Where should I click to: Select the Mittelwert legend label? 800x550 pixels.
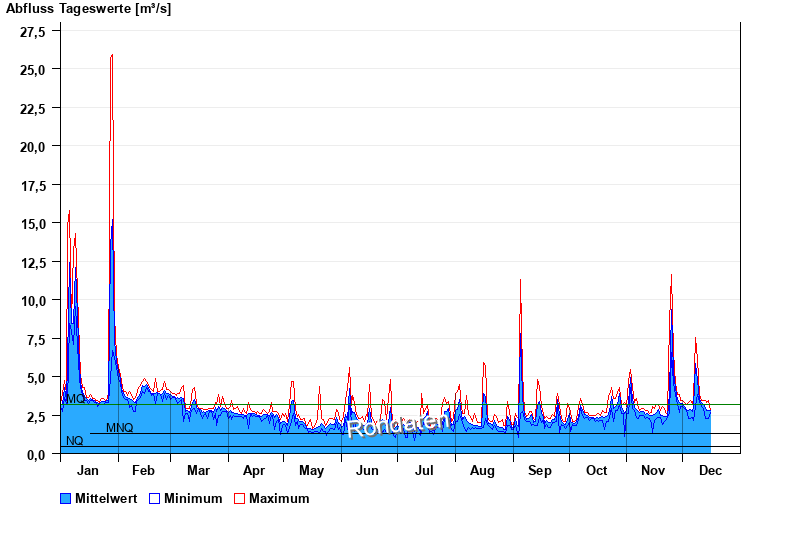tap(106, 498)
